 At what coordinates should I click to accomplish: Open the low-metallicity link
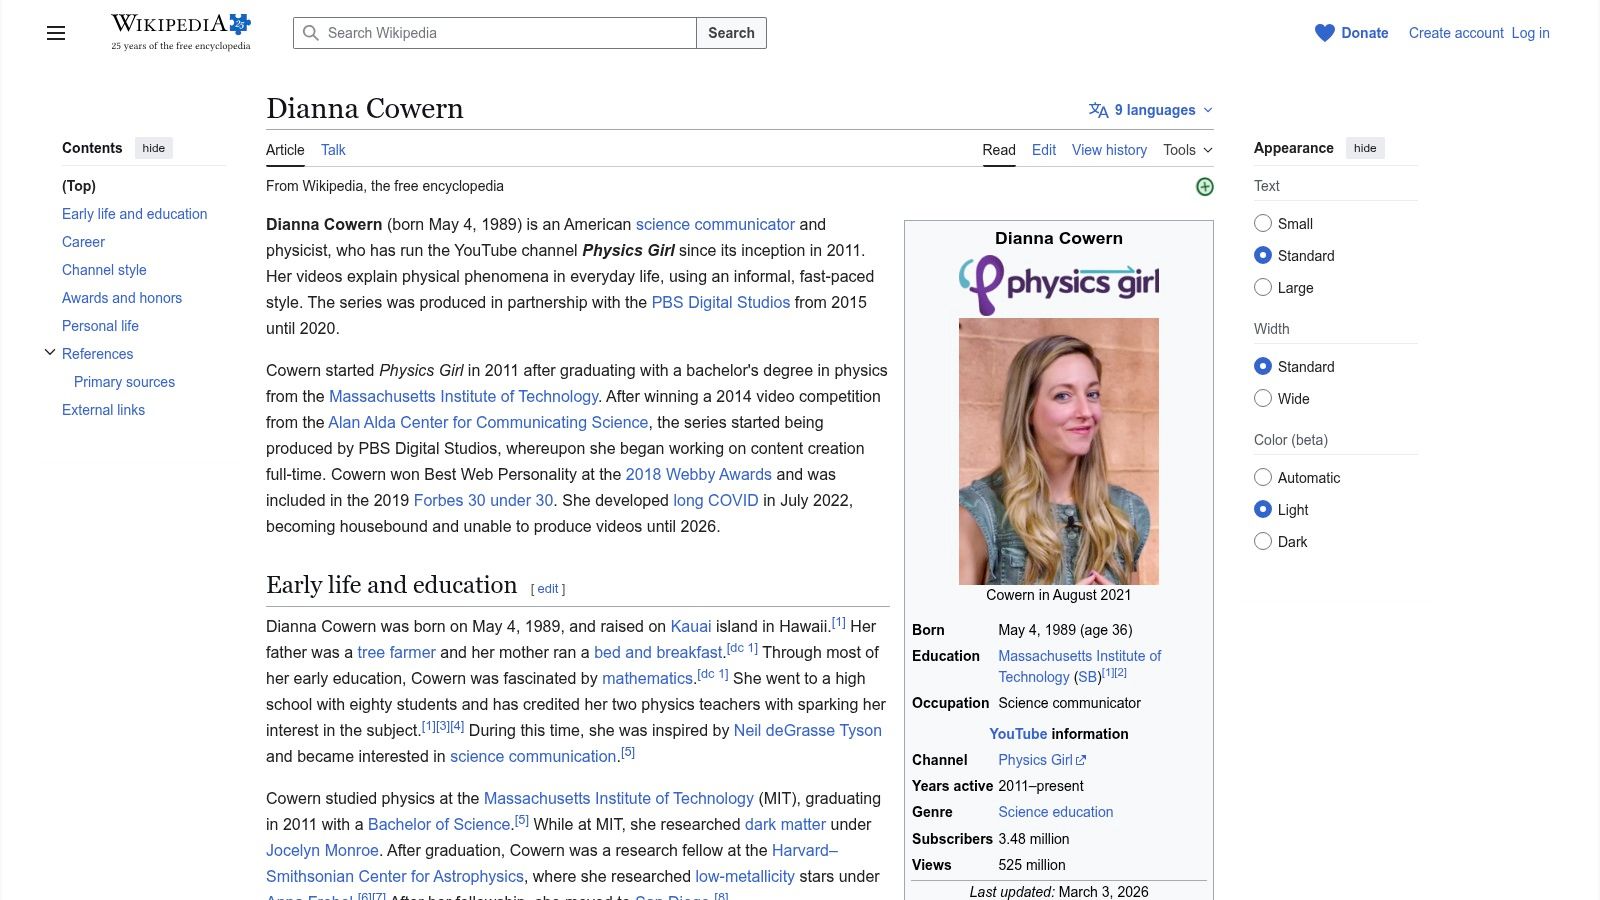click(x=745, y=876)
